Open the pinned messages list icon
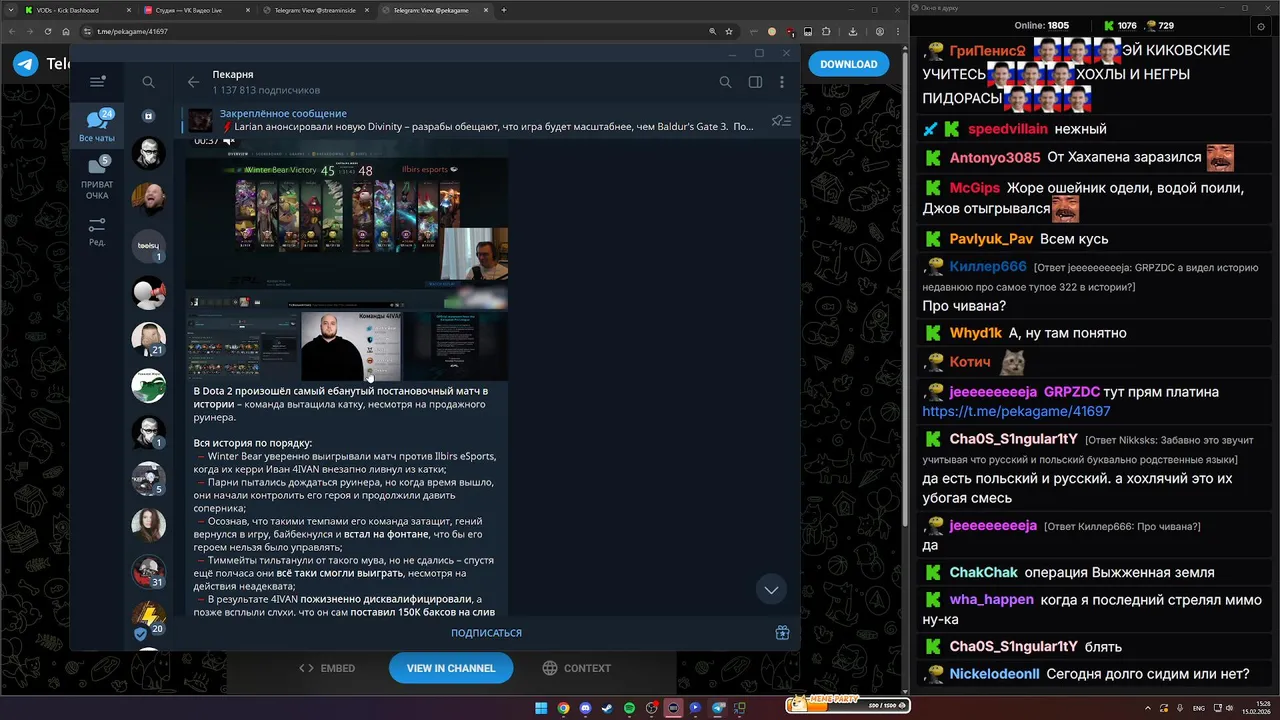 [781, 121]
